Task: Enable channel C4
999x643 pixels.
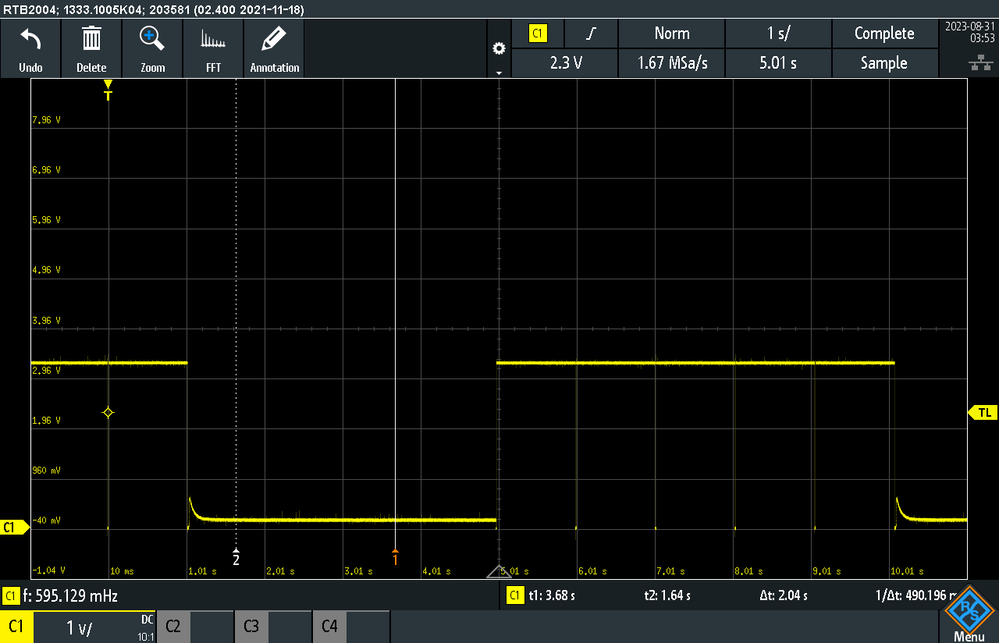Action: (329, 626)
